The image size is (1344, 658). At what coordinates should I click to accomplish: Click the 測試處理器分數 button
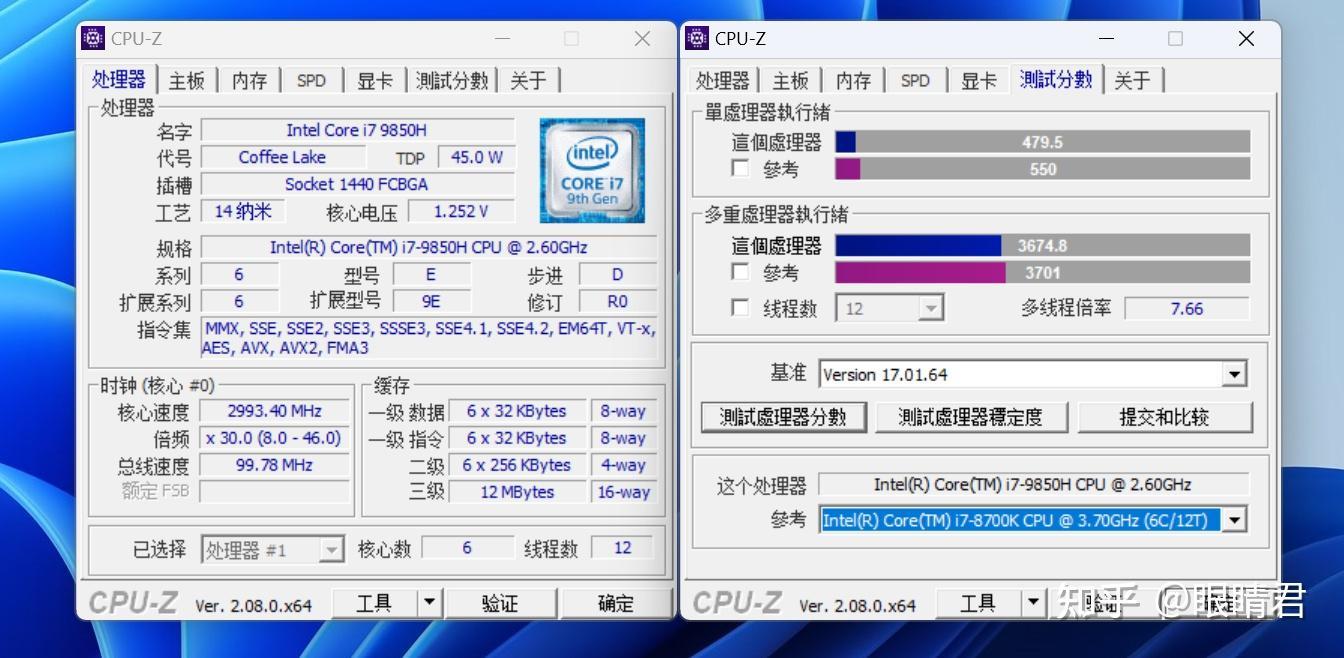[x=783, y=417]
